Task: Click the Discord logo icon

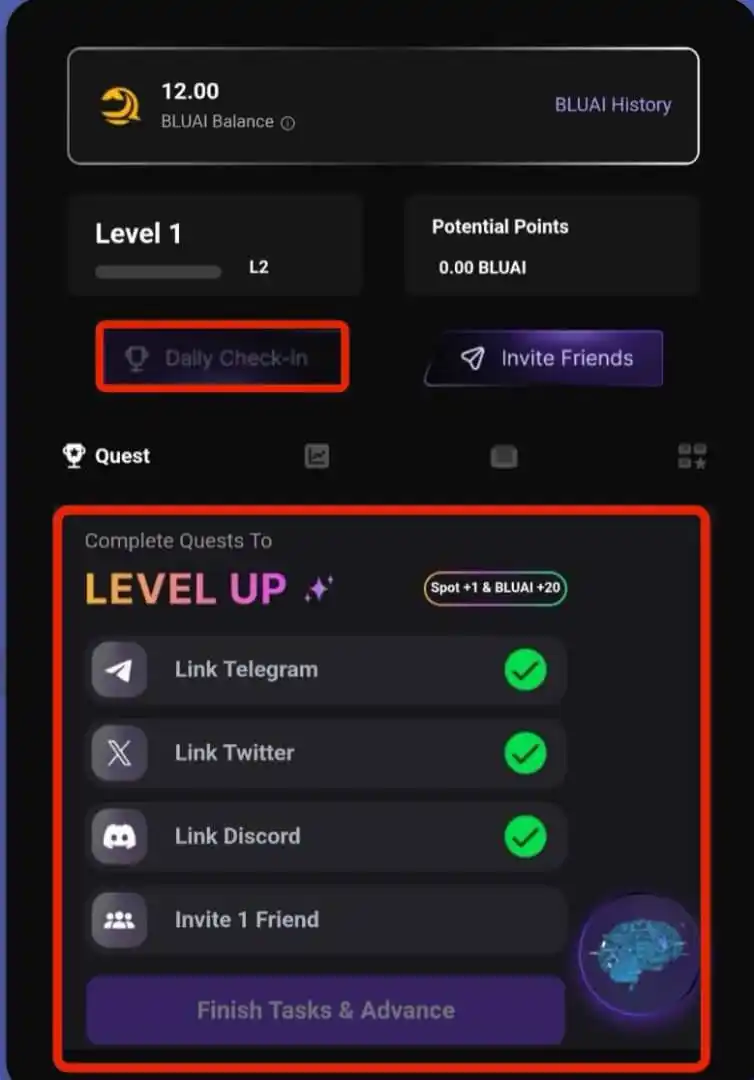Action: 119,836
